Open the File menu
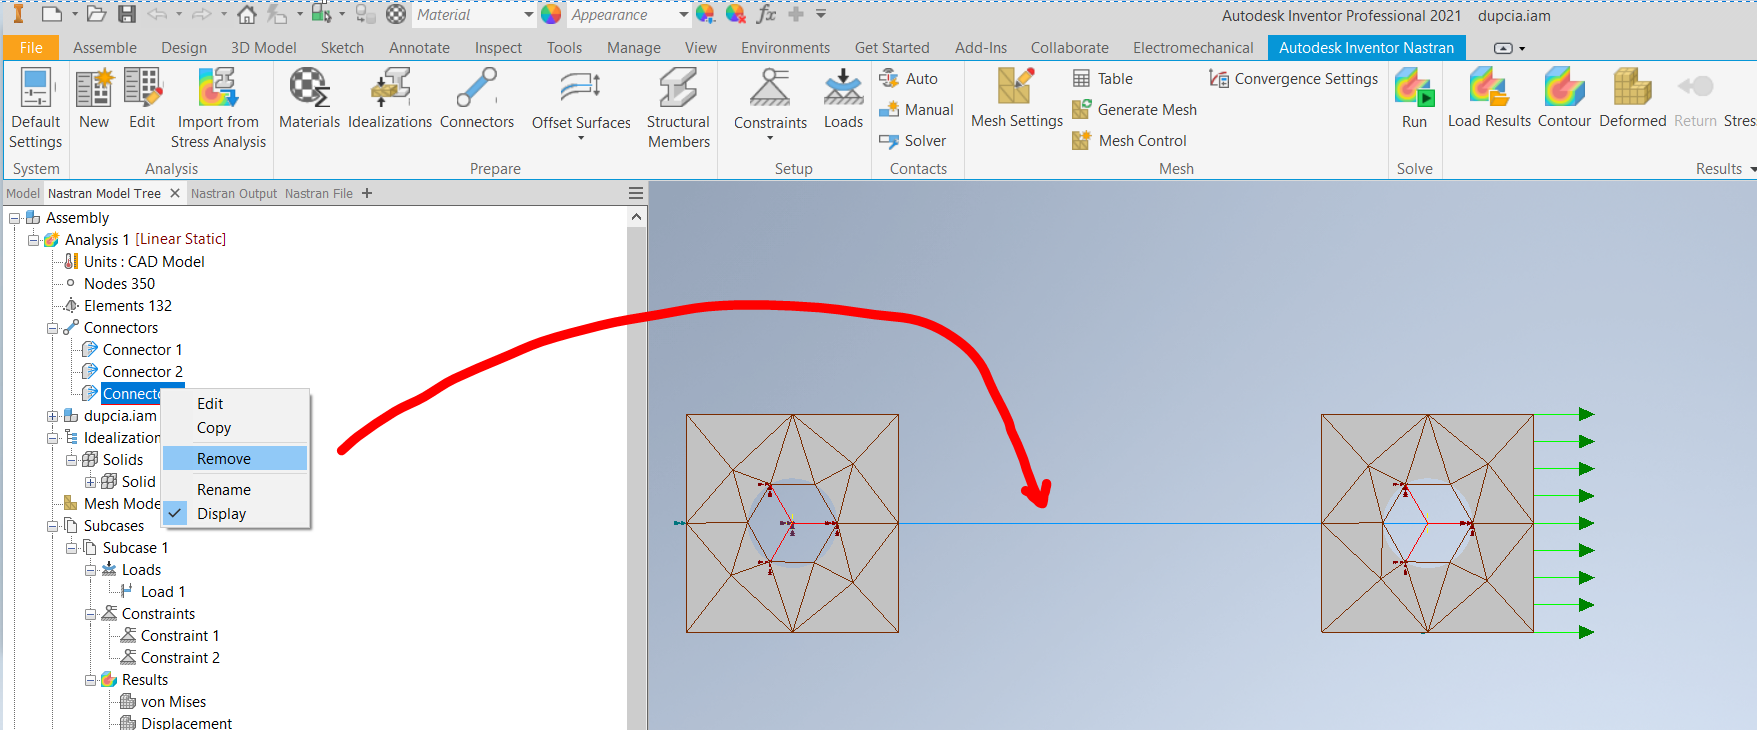Viewport: 1757px width, 730px height. tap(31, 48)
